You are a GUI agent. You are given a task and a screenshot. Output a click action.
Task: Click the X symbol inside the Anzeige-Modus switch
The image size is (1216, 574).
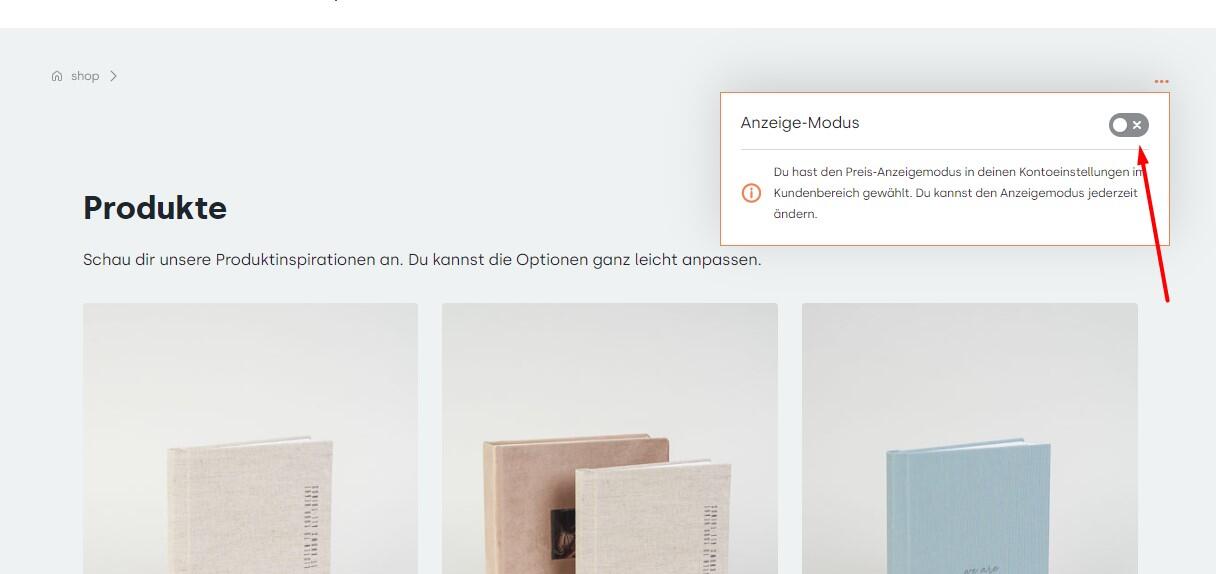click(1137, 125)
